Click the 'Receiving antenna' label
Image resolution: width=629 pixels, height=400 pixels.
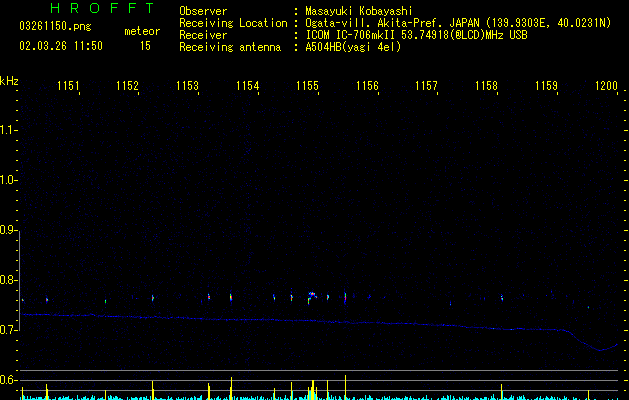(230, 47)
